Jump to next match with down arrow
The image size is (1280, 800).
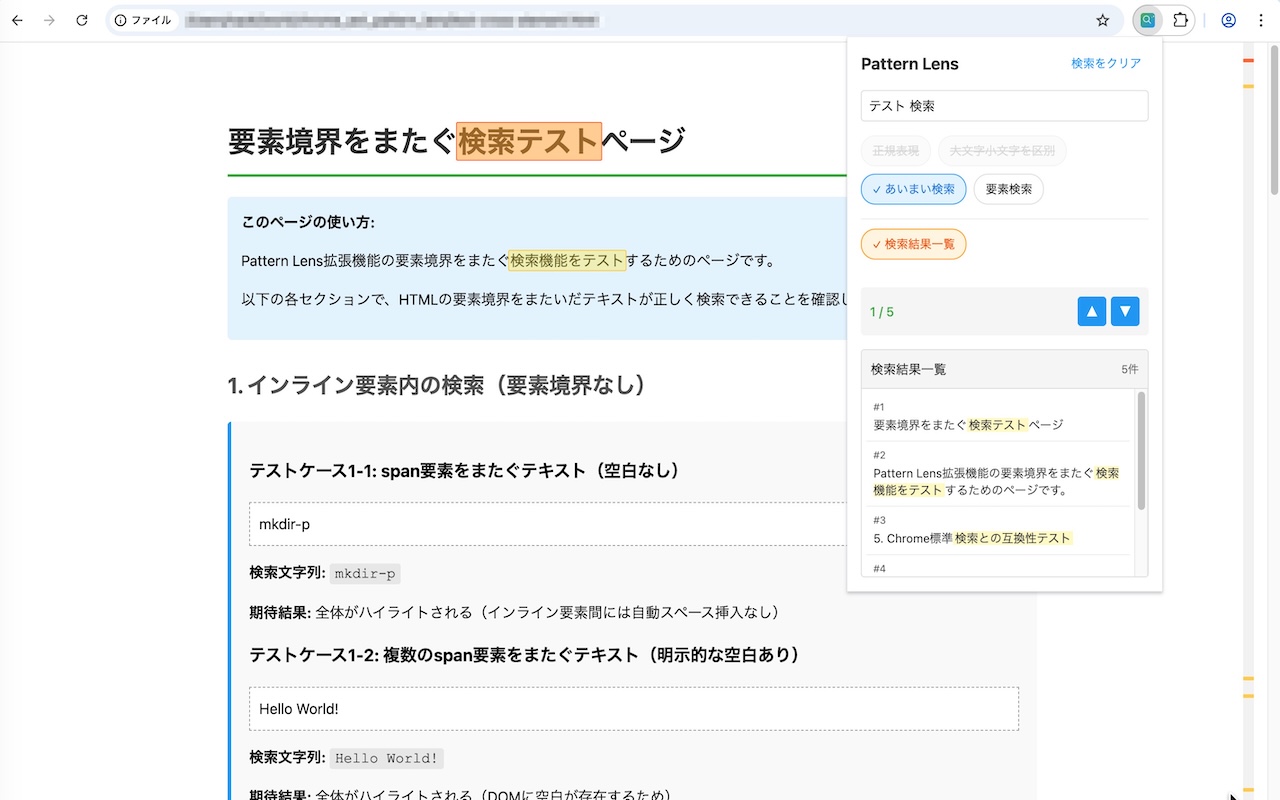pyautogui.click(x=1126, y=312)
